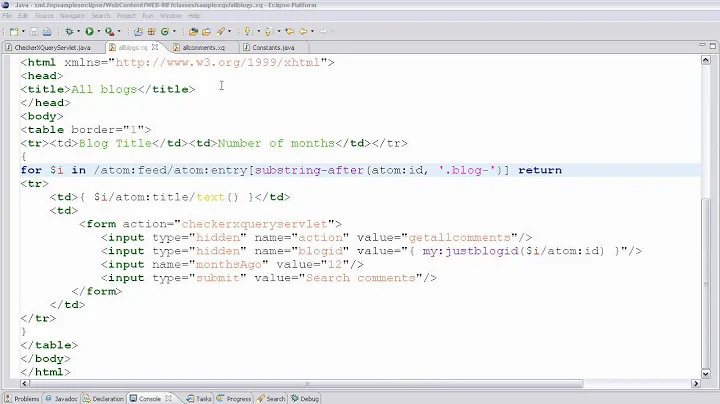Click the Previous Annotation toolbar icon
Screen dimensions: 720x404
(x=269, y=32)
